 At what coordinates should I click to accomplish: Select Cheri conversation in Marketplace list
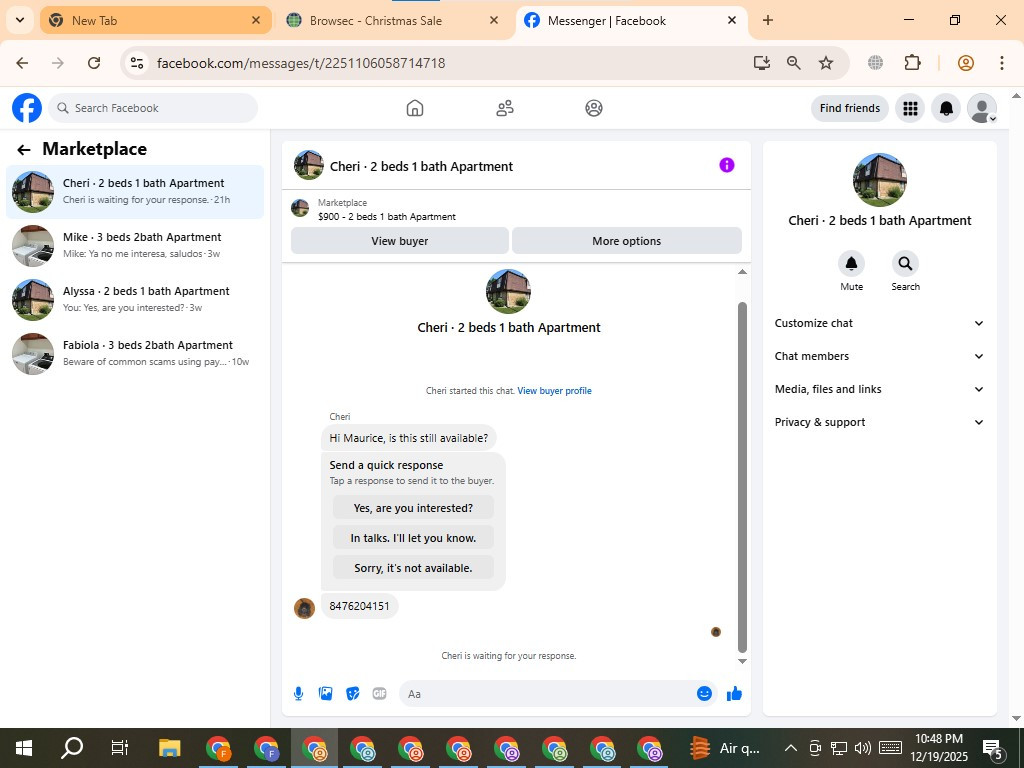pyautogui.click(x=135, y=191)
